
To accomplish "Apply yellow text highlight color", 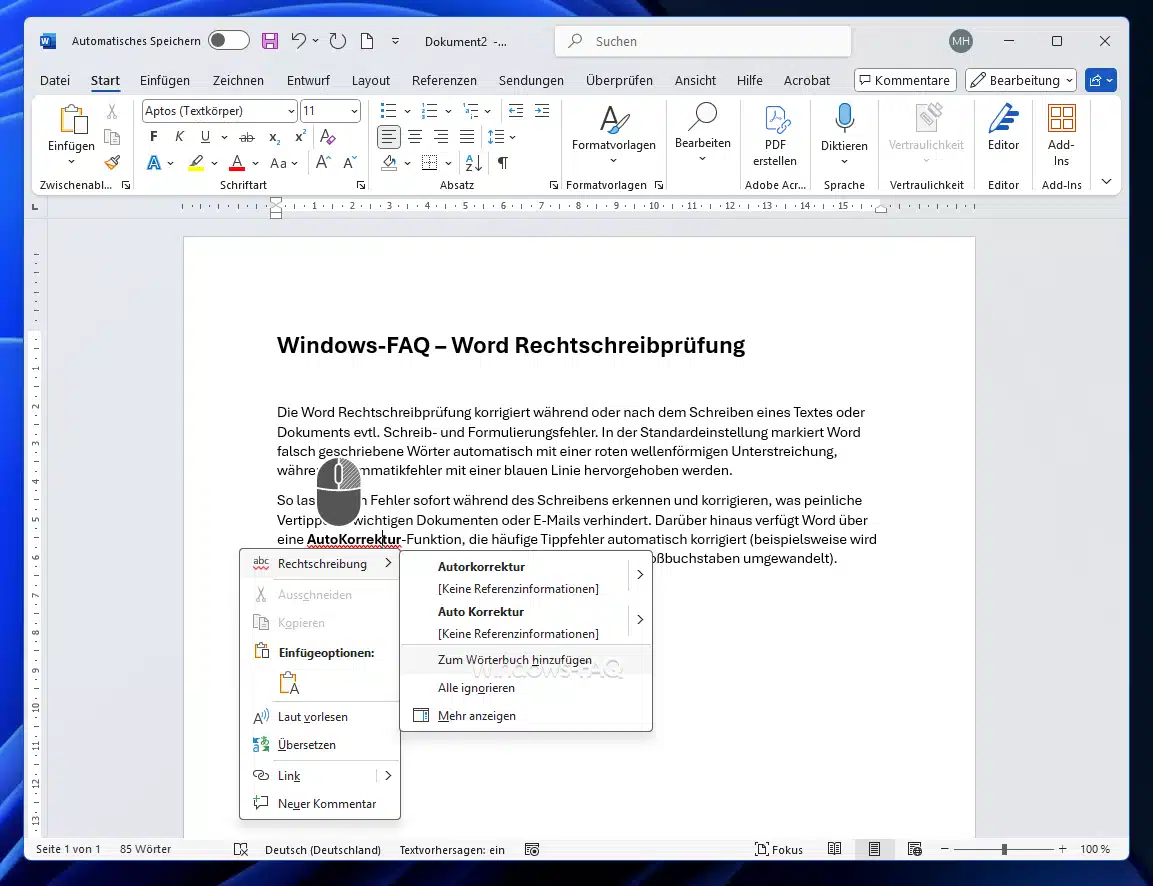I will pyautogui.click(x=196, y=162).
